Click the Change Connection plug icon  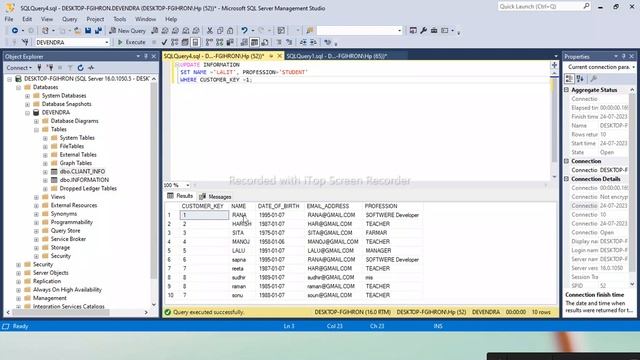pos(25,42)
